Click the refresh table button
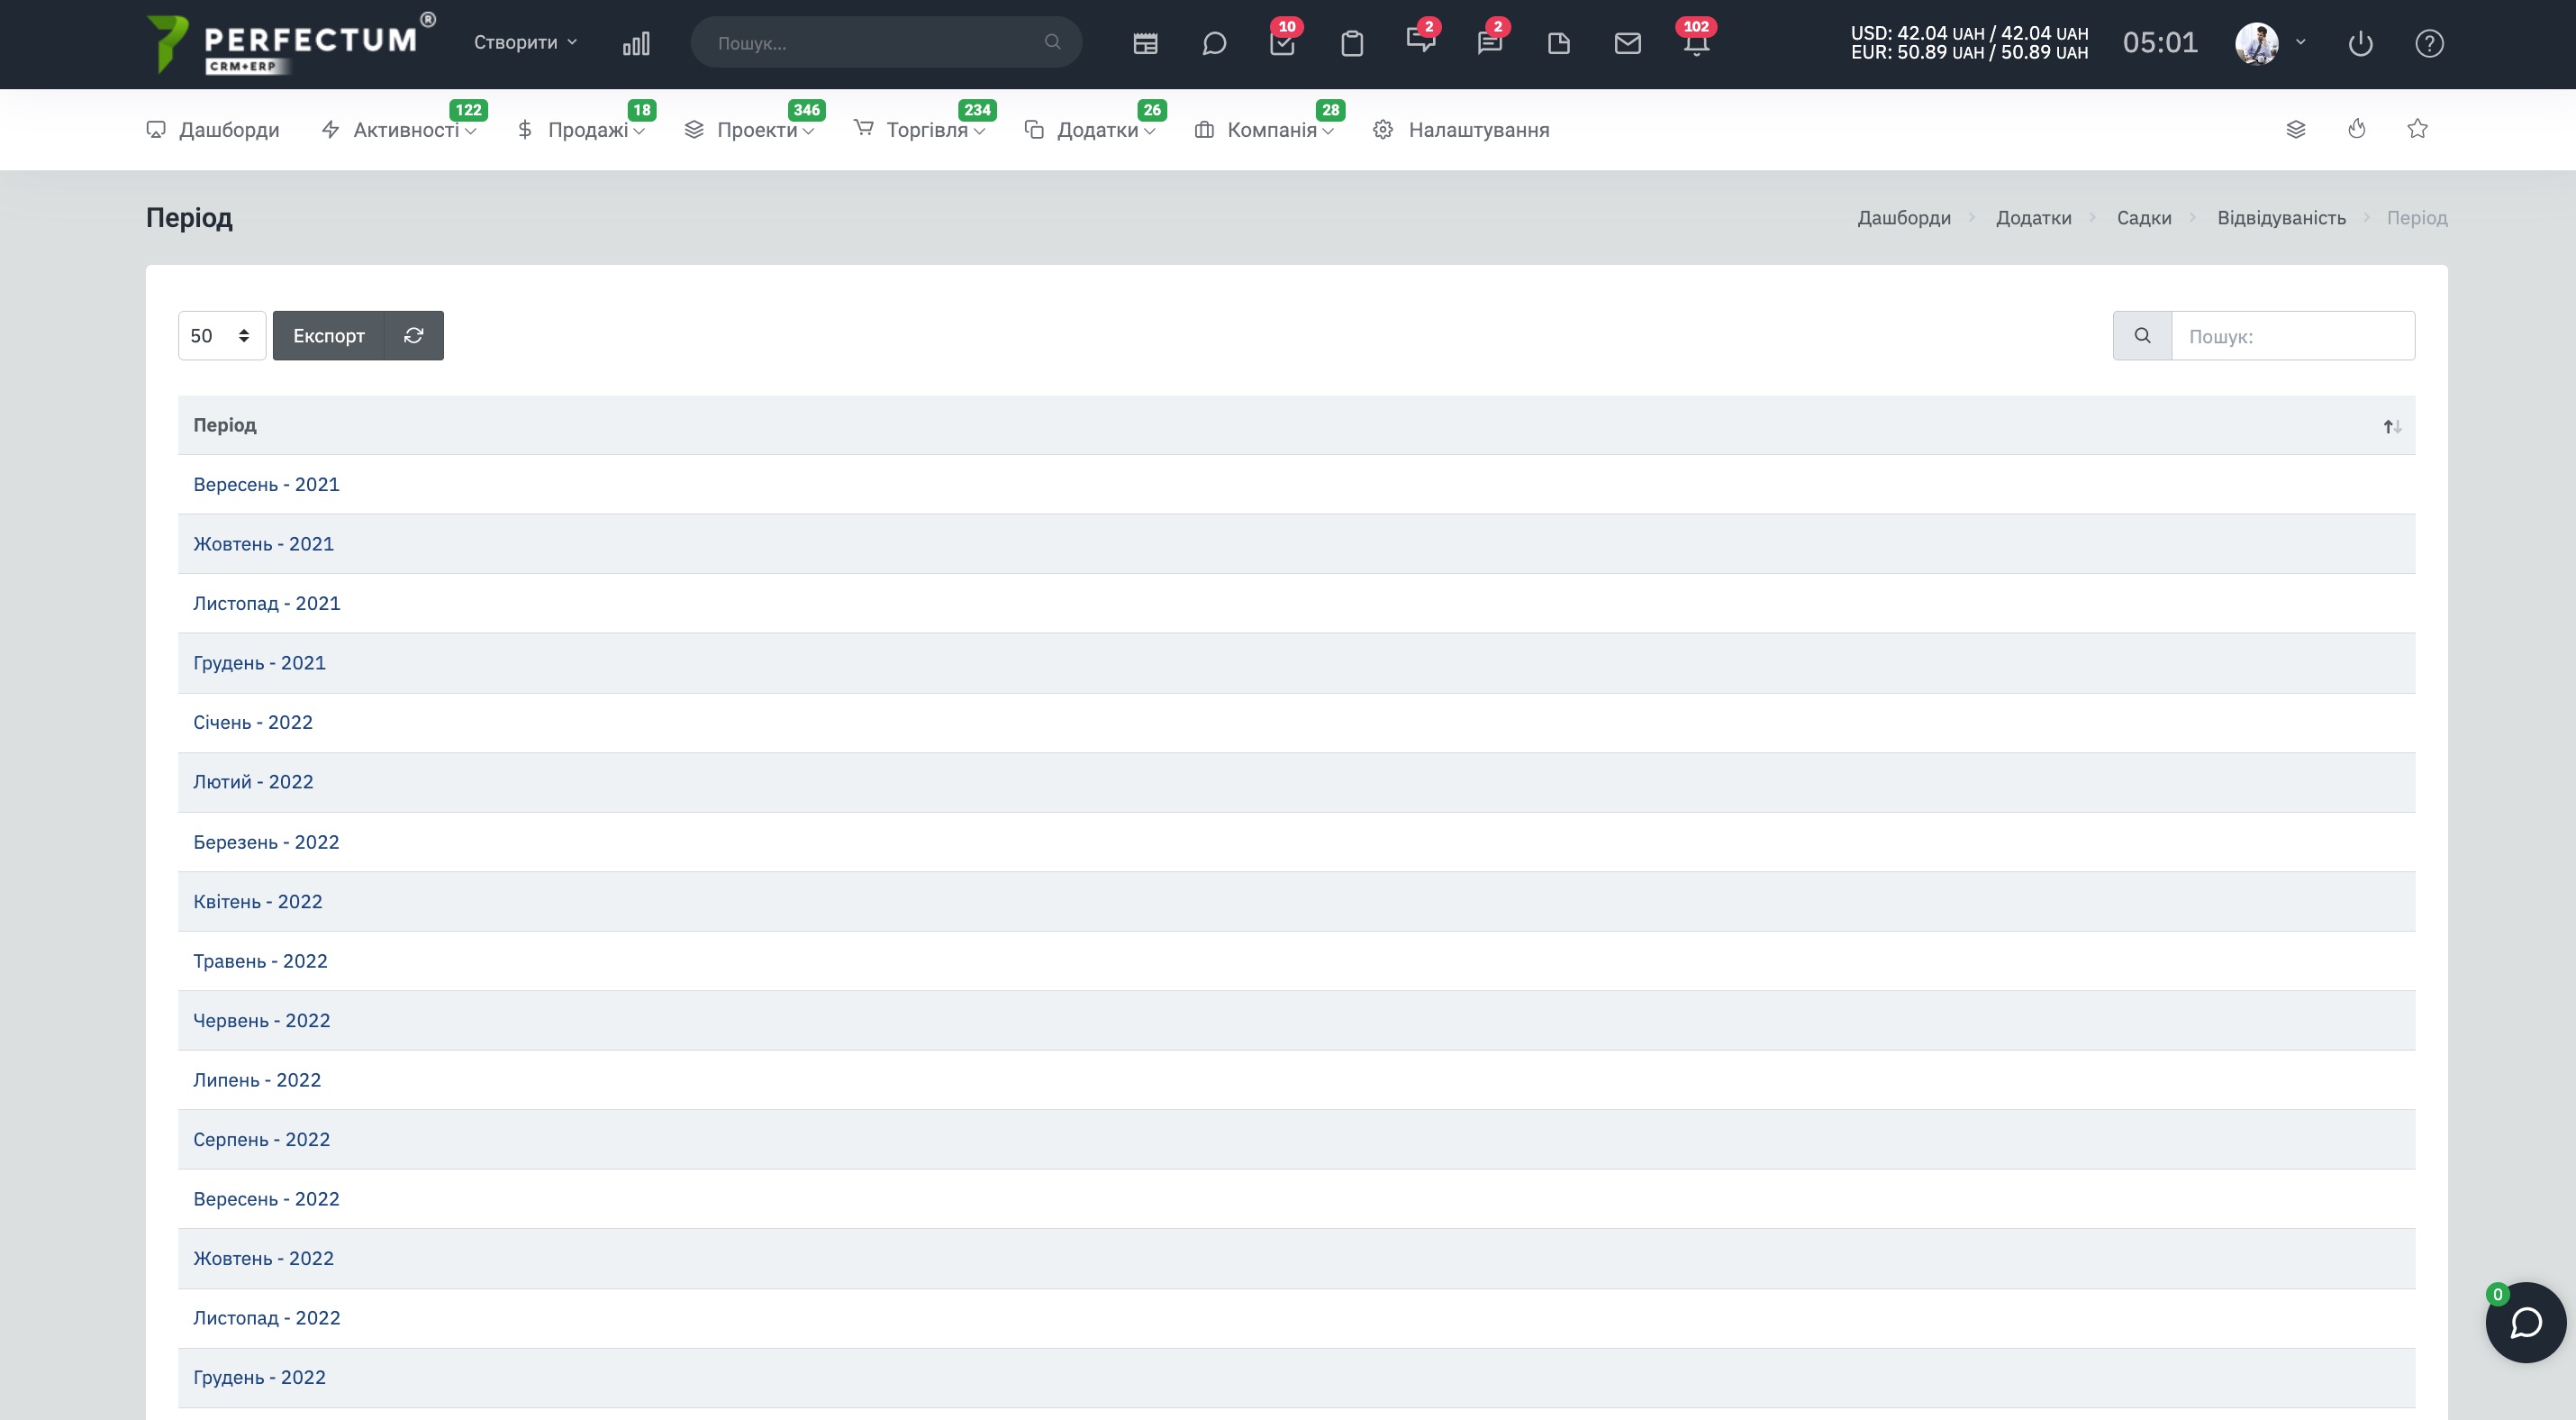 coord(414,336)
